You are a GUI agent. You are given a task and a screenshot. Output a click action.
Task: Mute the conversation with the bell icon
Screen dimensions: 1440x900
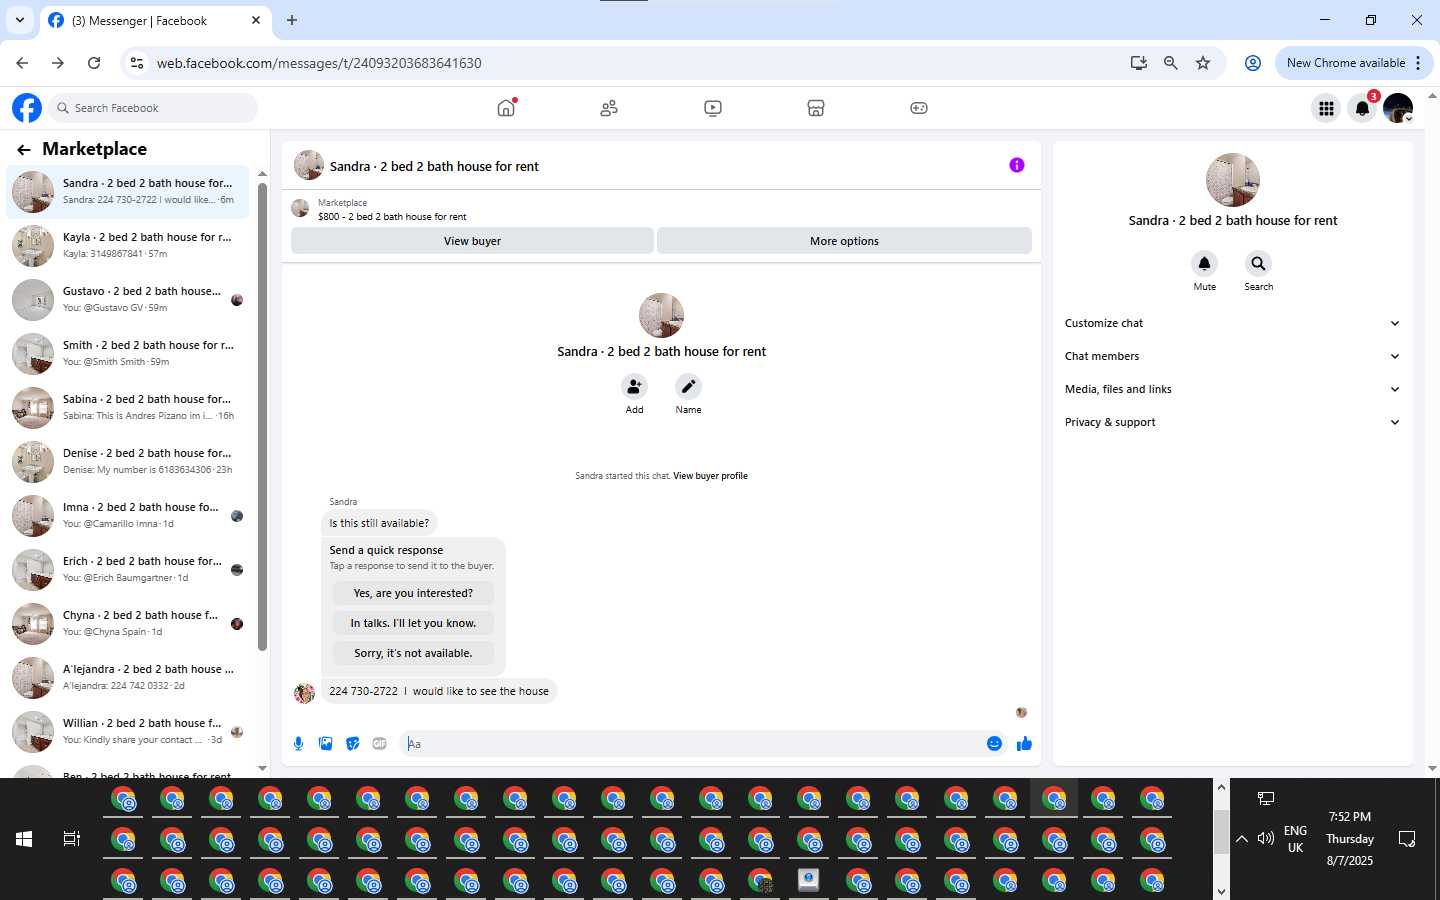coord(1204,263)
